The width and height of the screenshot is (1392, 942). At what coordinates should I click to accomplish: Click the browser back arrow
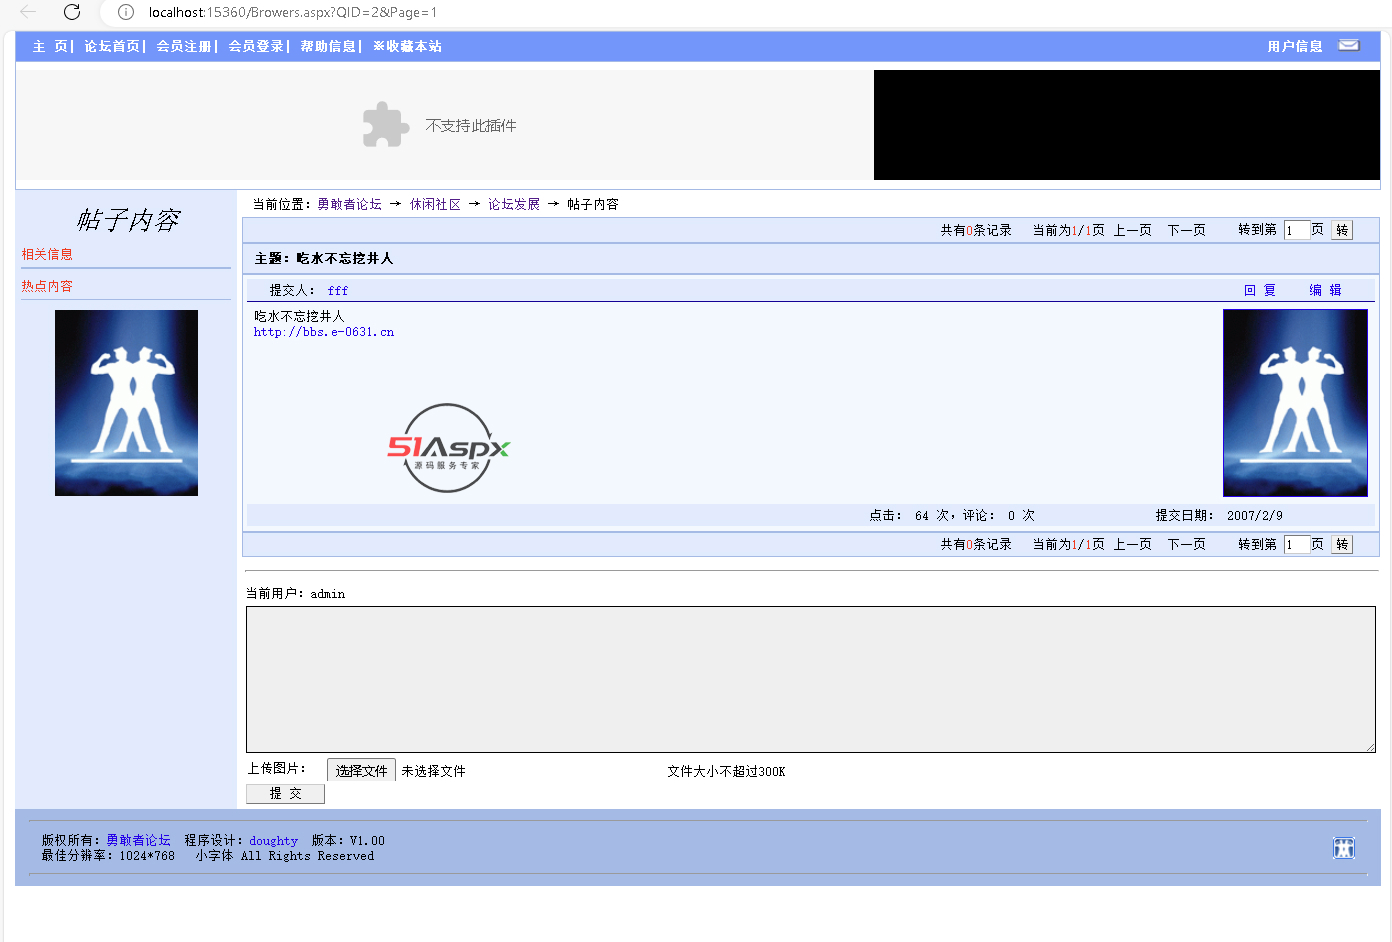[x=28, y=12]
